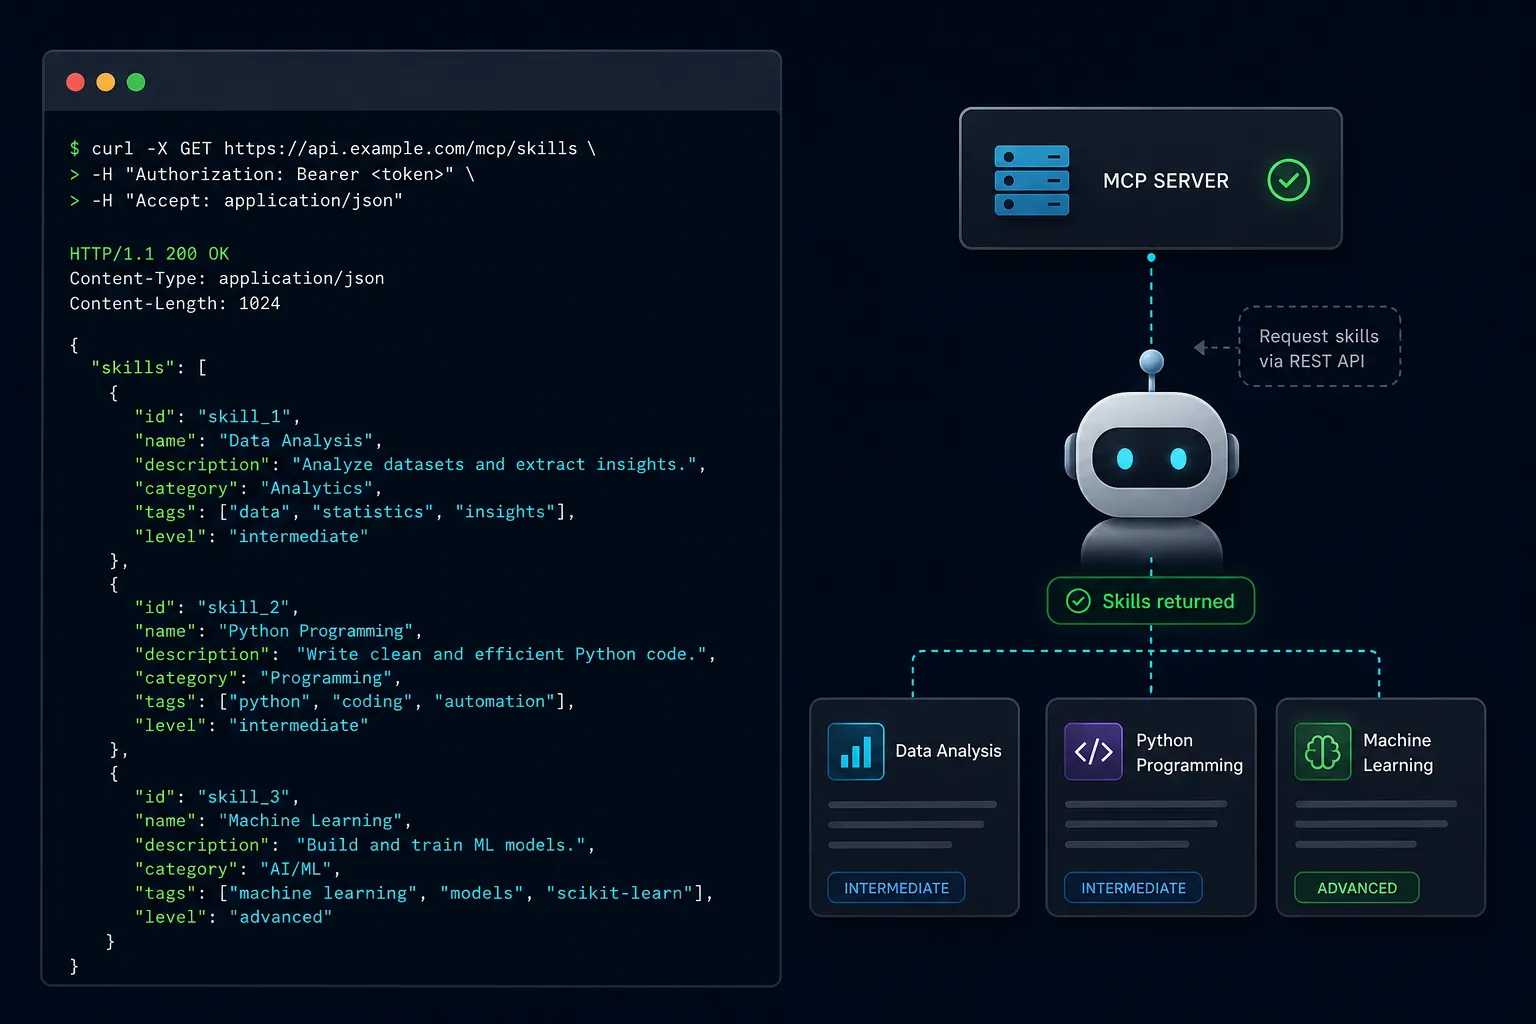This screenshot has height=1024, width=1536.
Task: Open the "Data Analysis" card title
Action: pyautogui.click(x=948, y=751)
